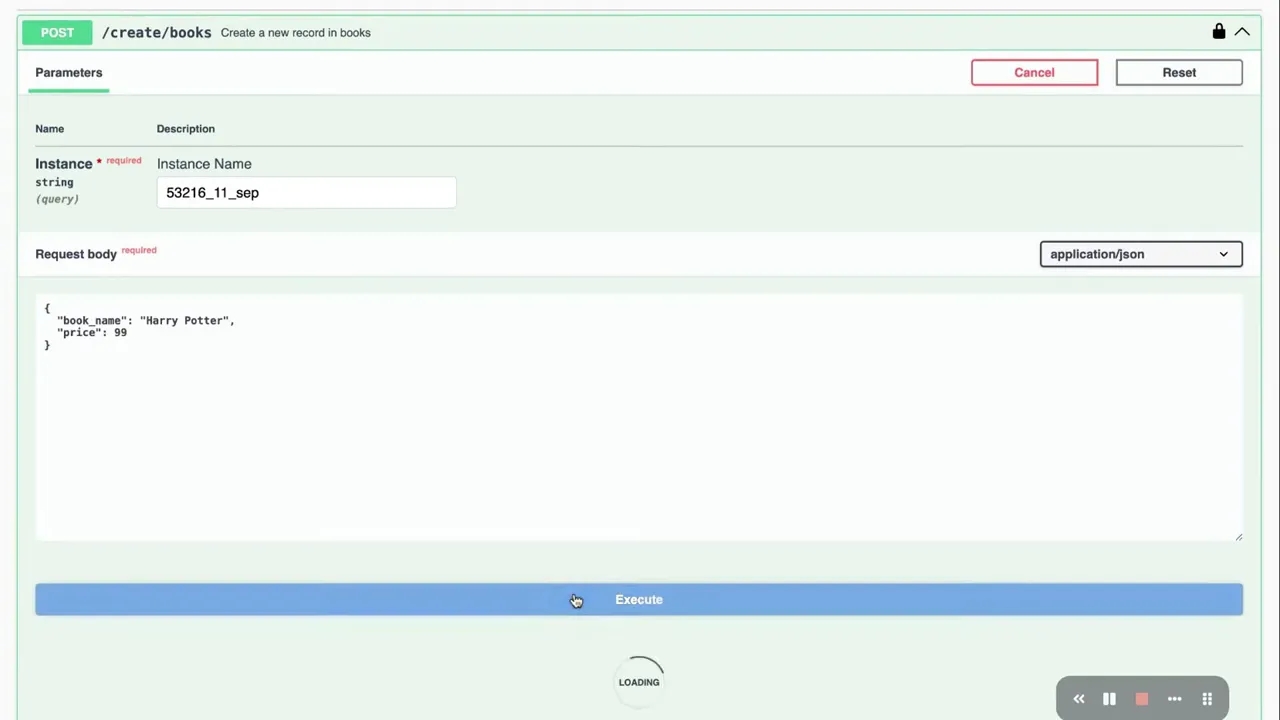This screenshot has width=1280, height=720.
Task: Click the grid drag handle in recorder bar
Action: (x=1207, y=699)
